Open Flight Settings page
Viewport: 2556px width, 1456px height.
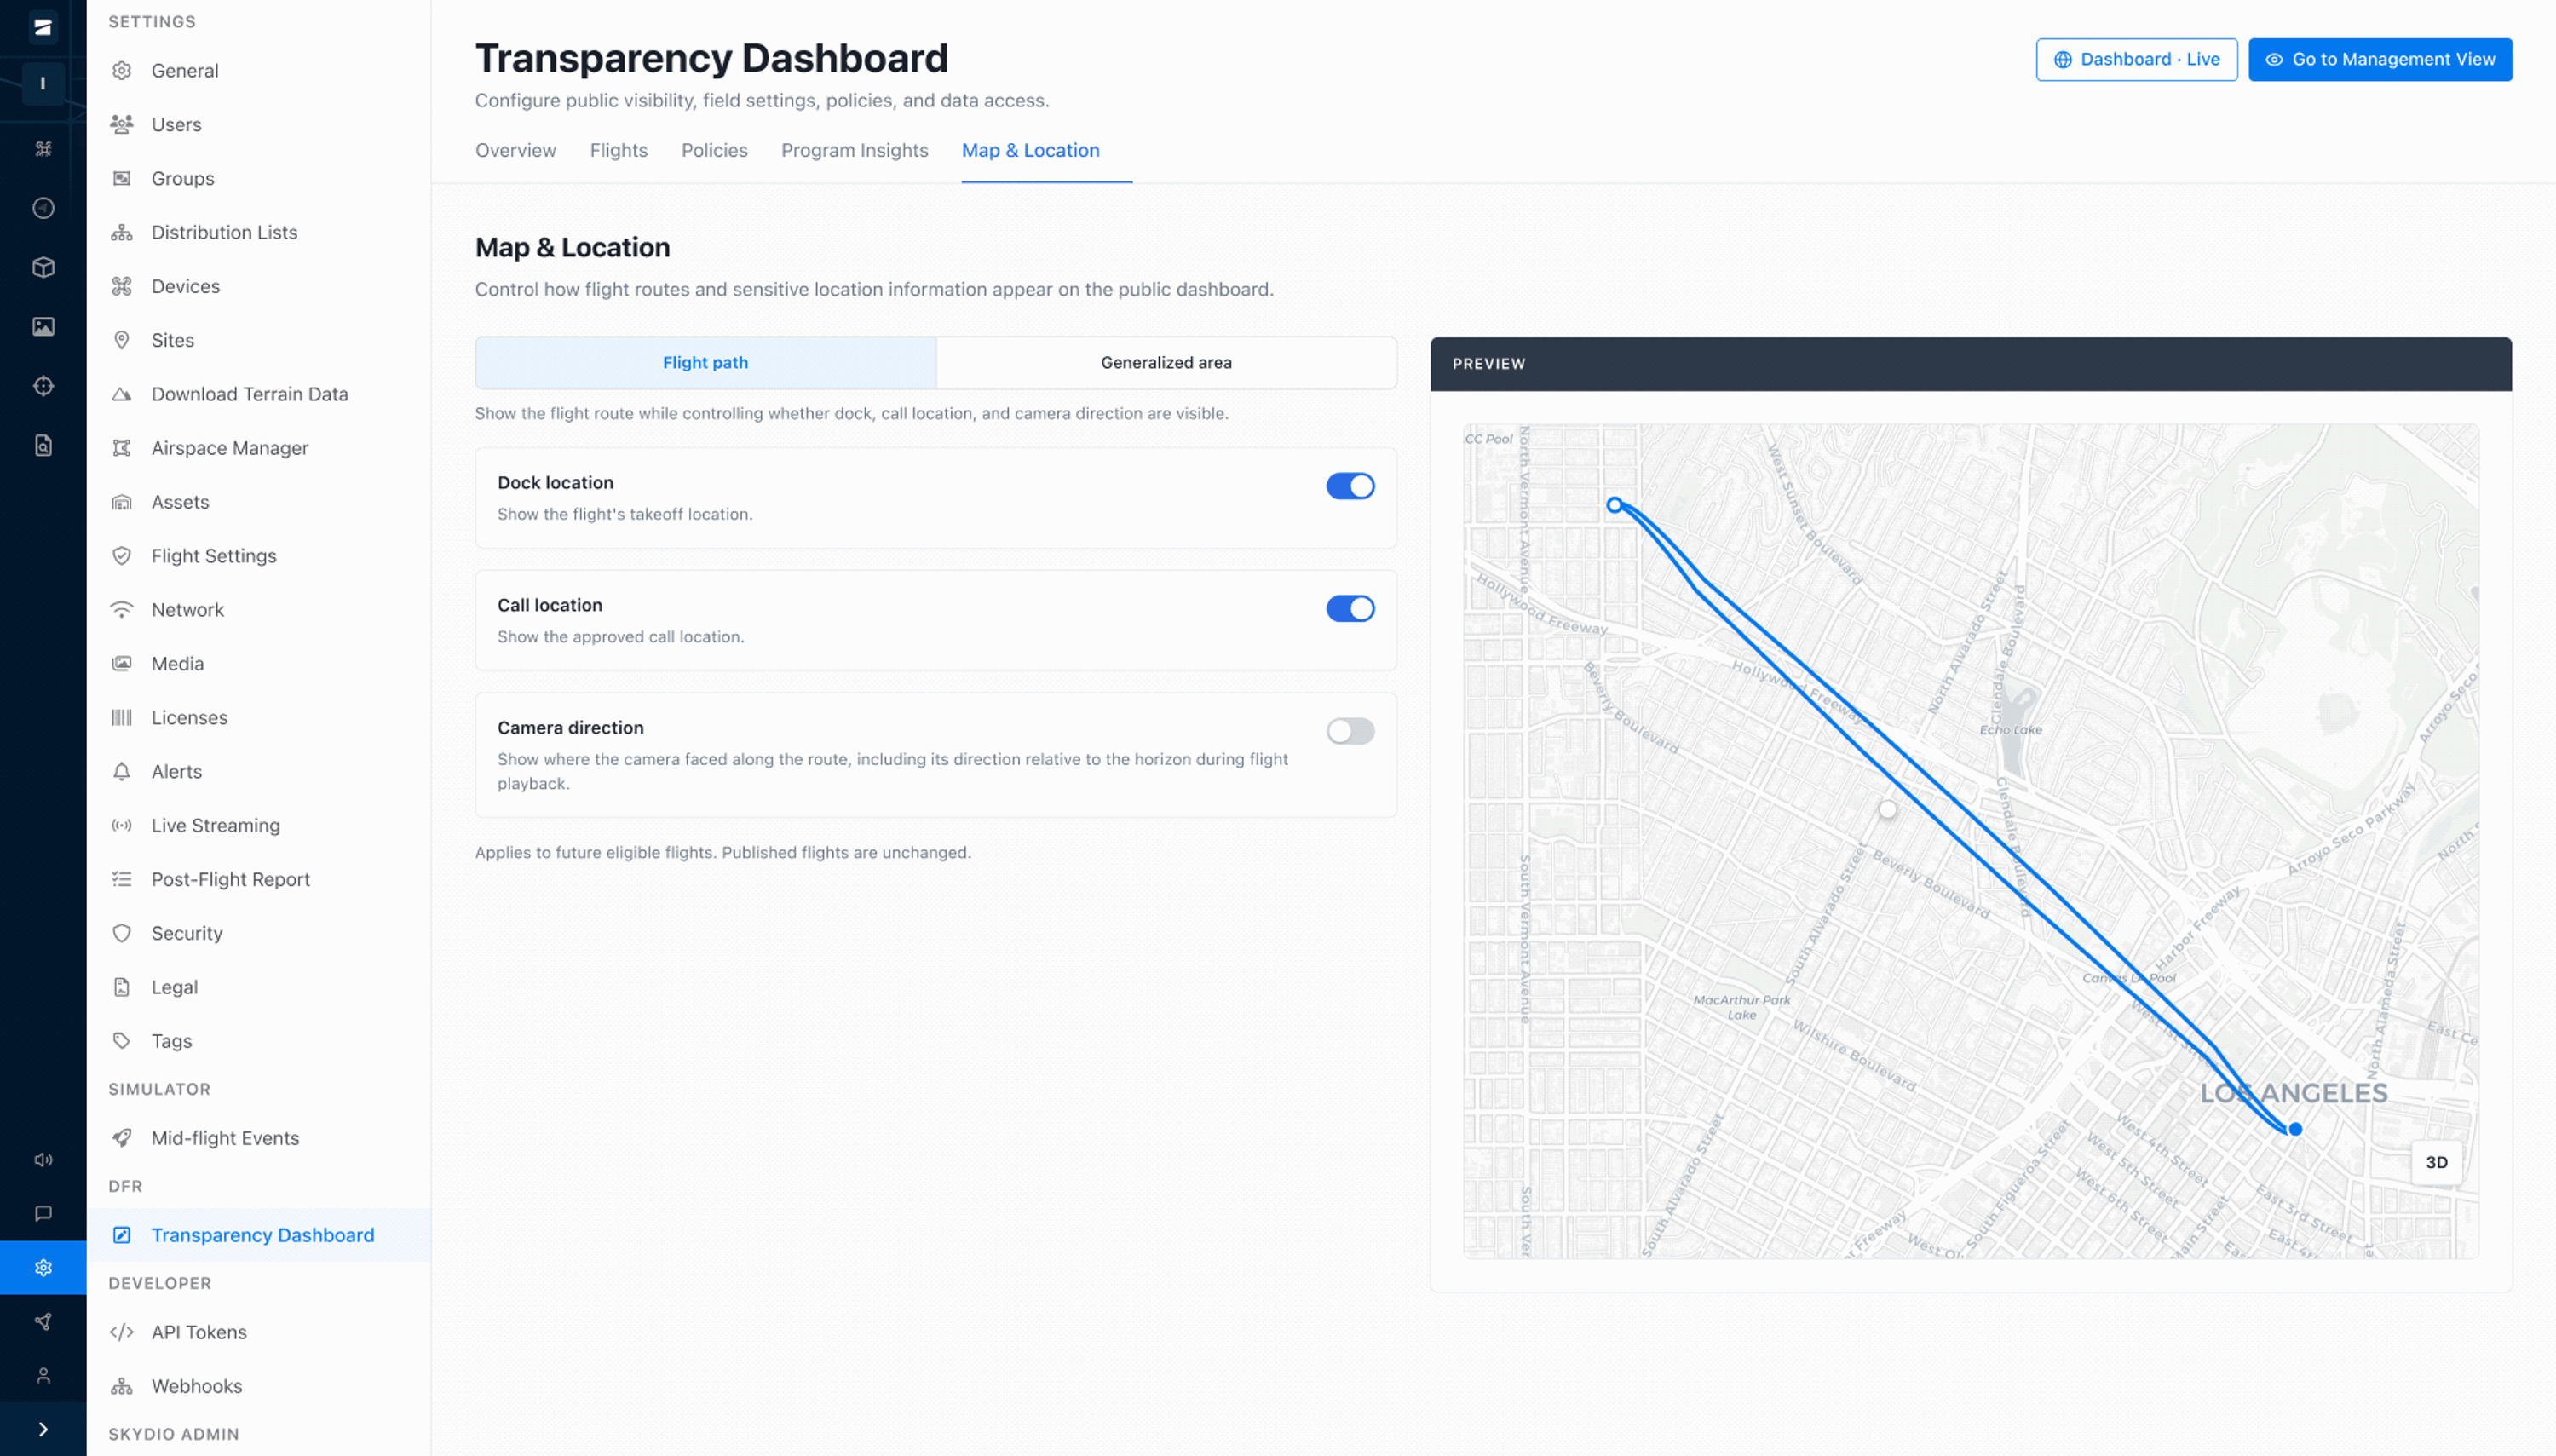[x=259, y=557]
